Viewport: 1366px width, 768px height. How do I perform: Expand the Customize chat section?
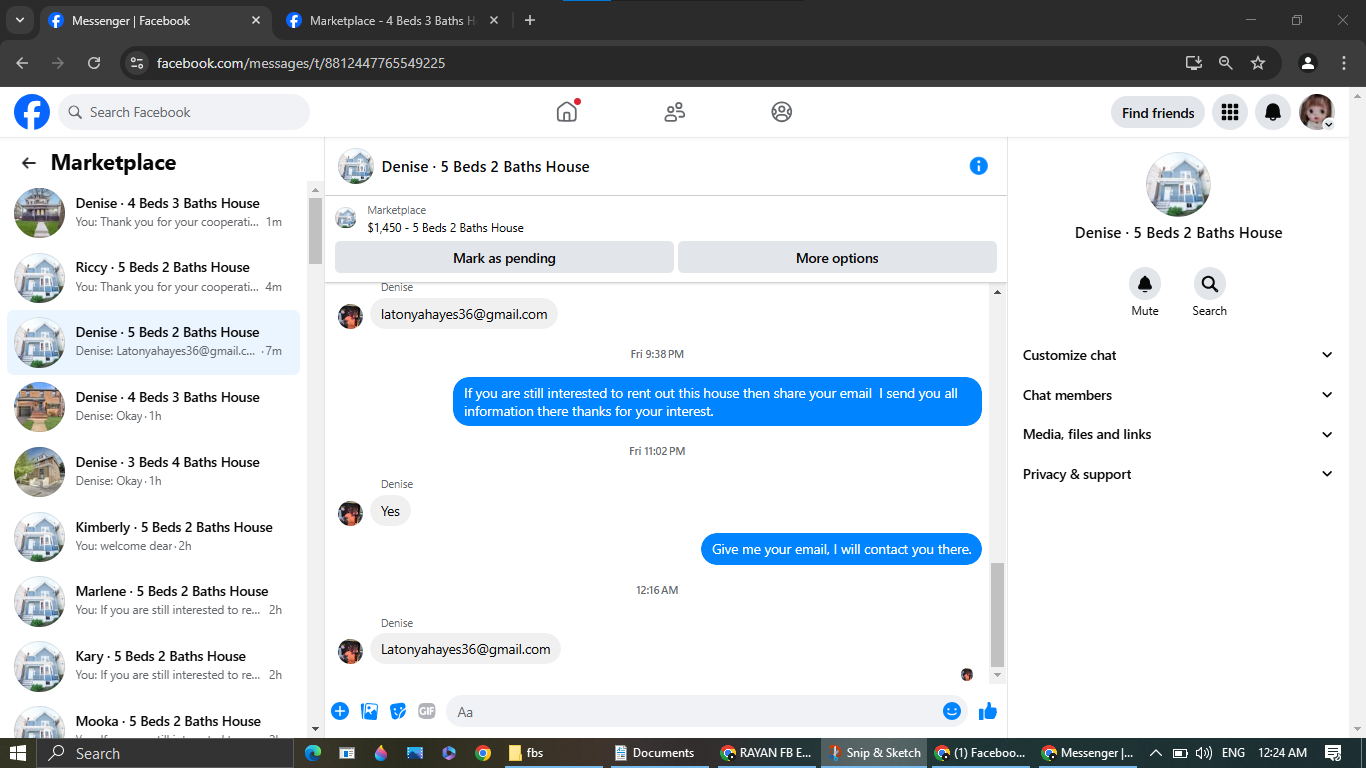coord(1178,355)
